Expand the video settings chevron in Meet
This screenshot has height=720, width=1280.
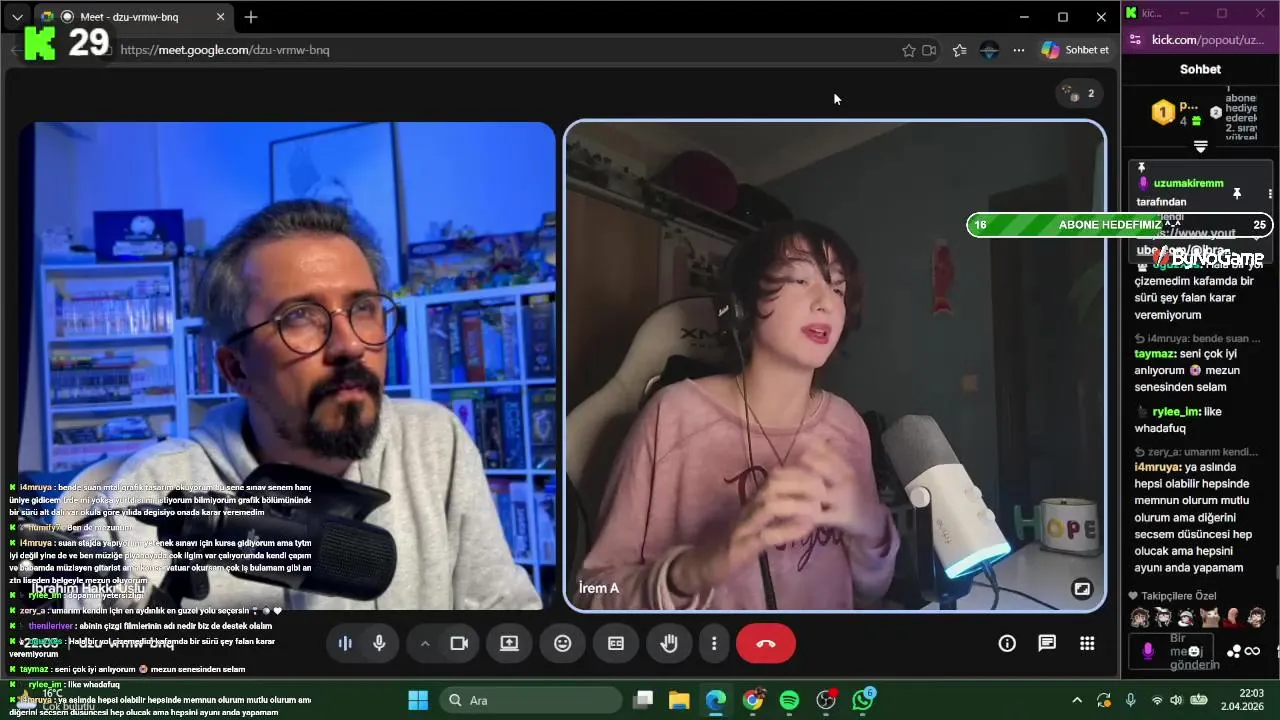pyautogui.click(x=424, y=643)
